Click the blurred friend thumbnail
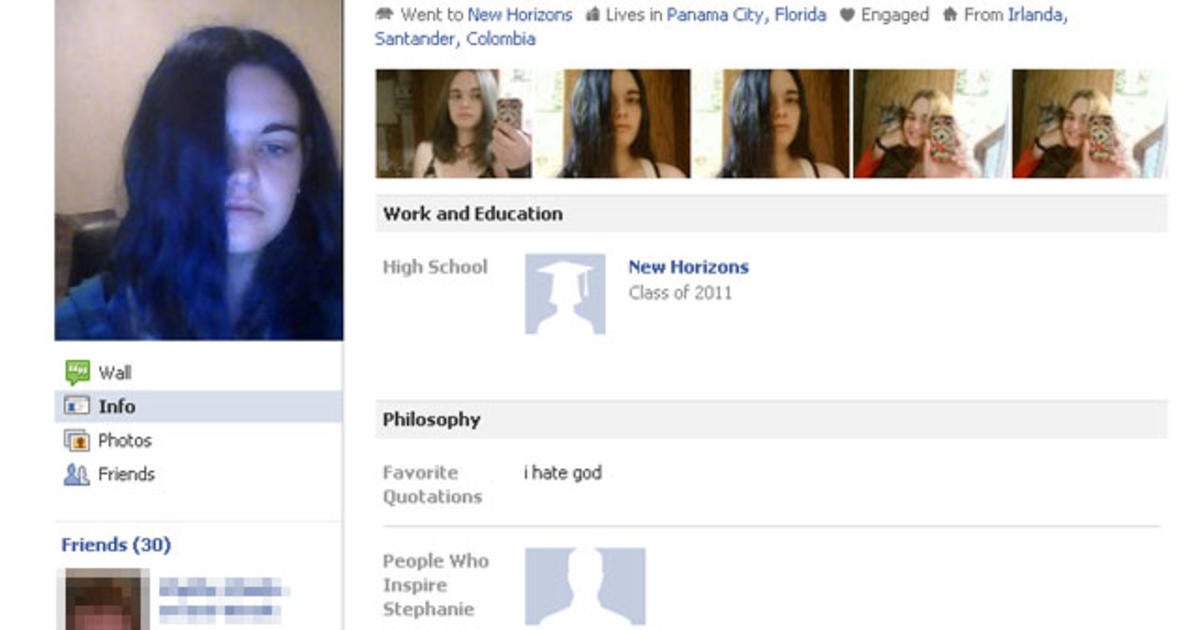The height and width of the screenshot is (630, 1200). point(103,600)
